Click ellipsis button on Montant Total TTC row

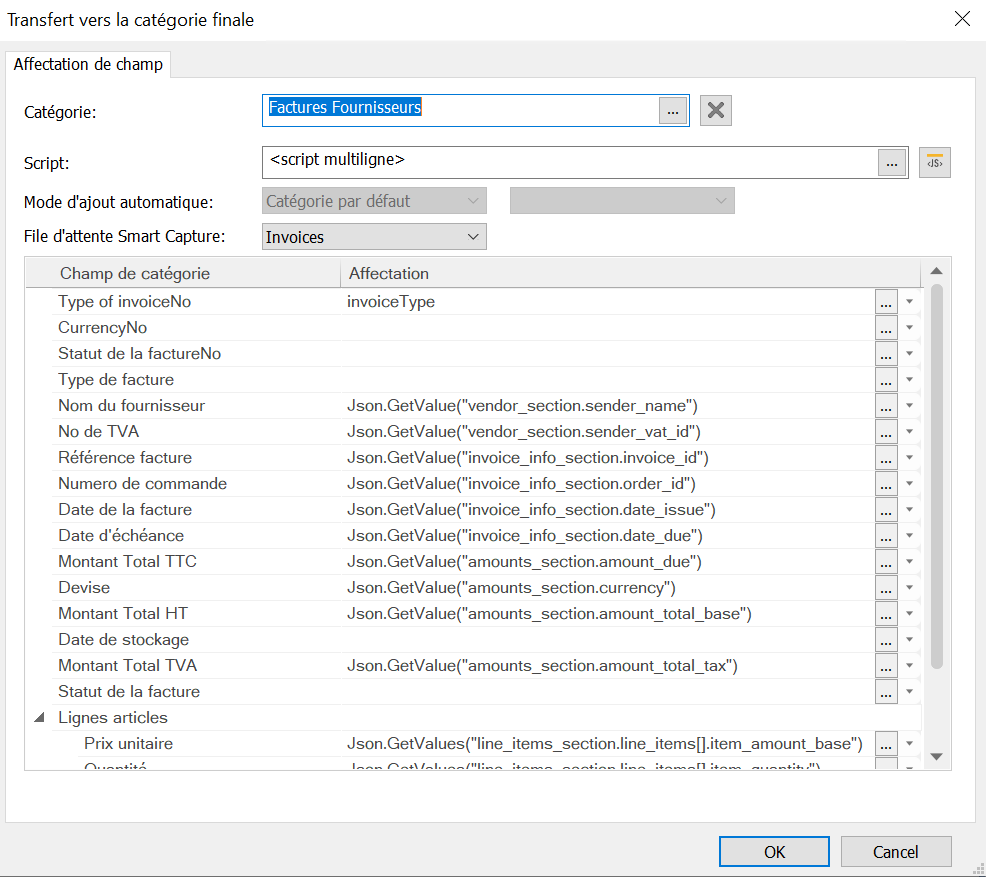click(x=886, y=562)
